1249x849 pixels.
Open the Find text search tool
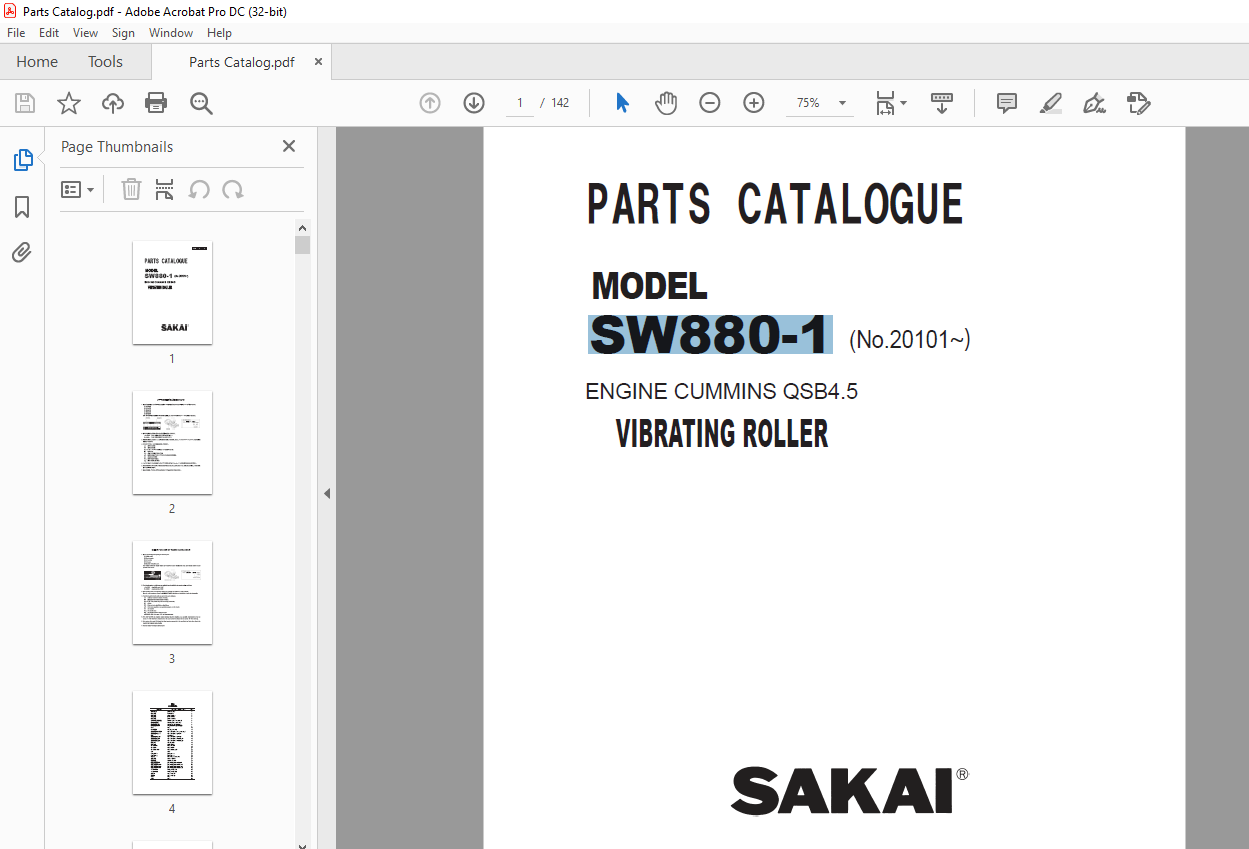[202, 103]
